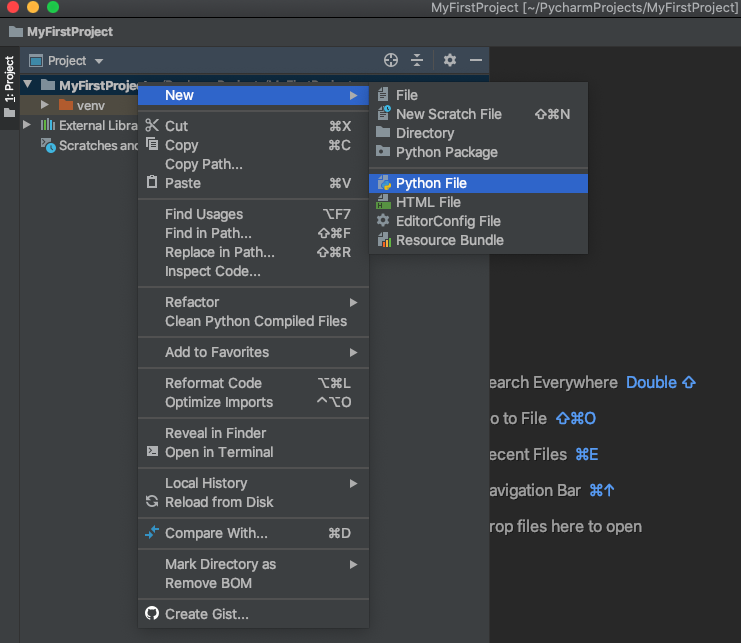Open the Mark Directory as submenu arrow

pyautogui.click(x=353, y=564)
